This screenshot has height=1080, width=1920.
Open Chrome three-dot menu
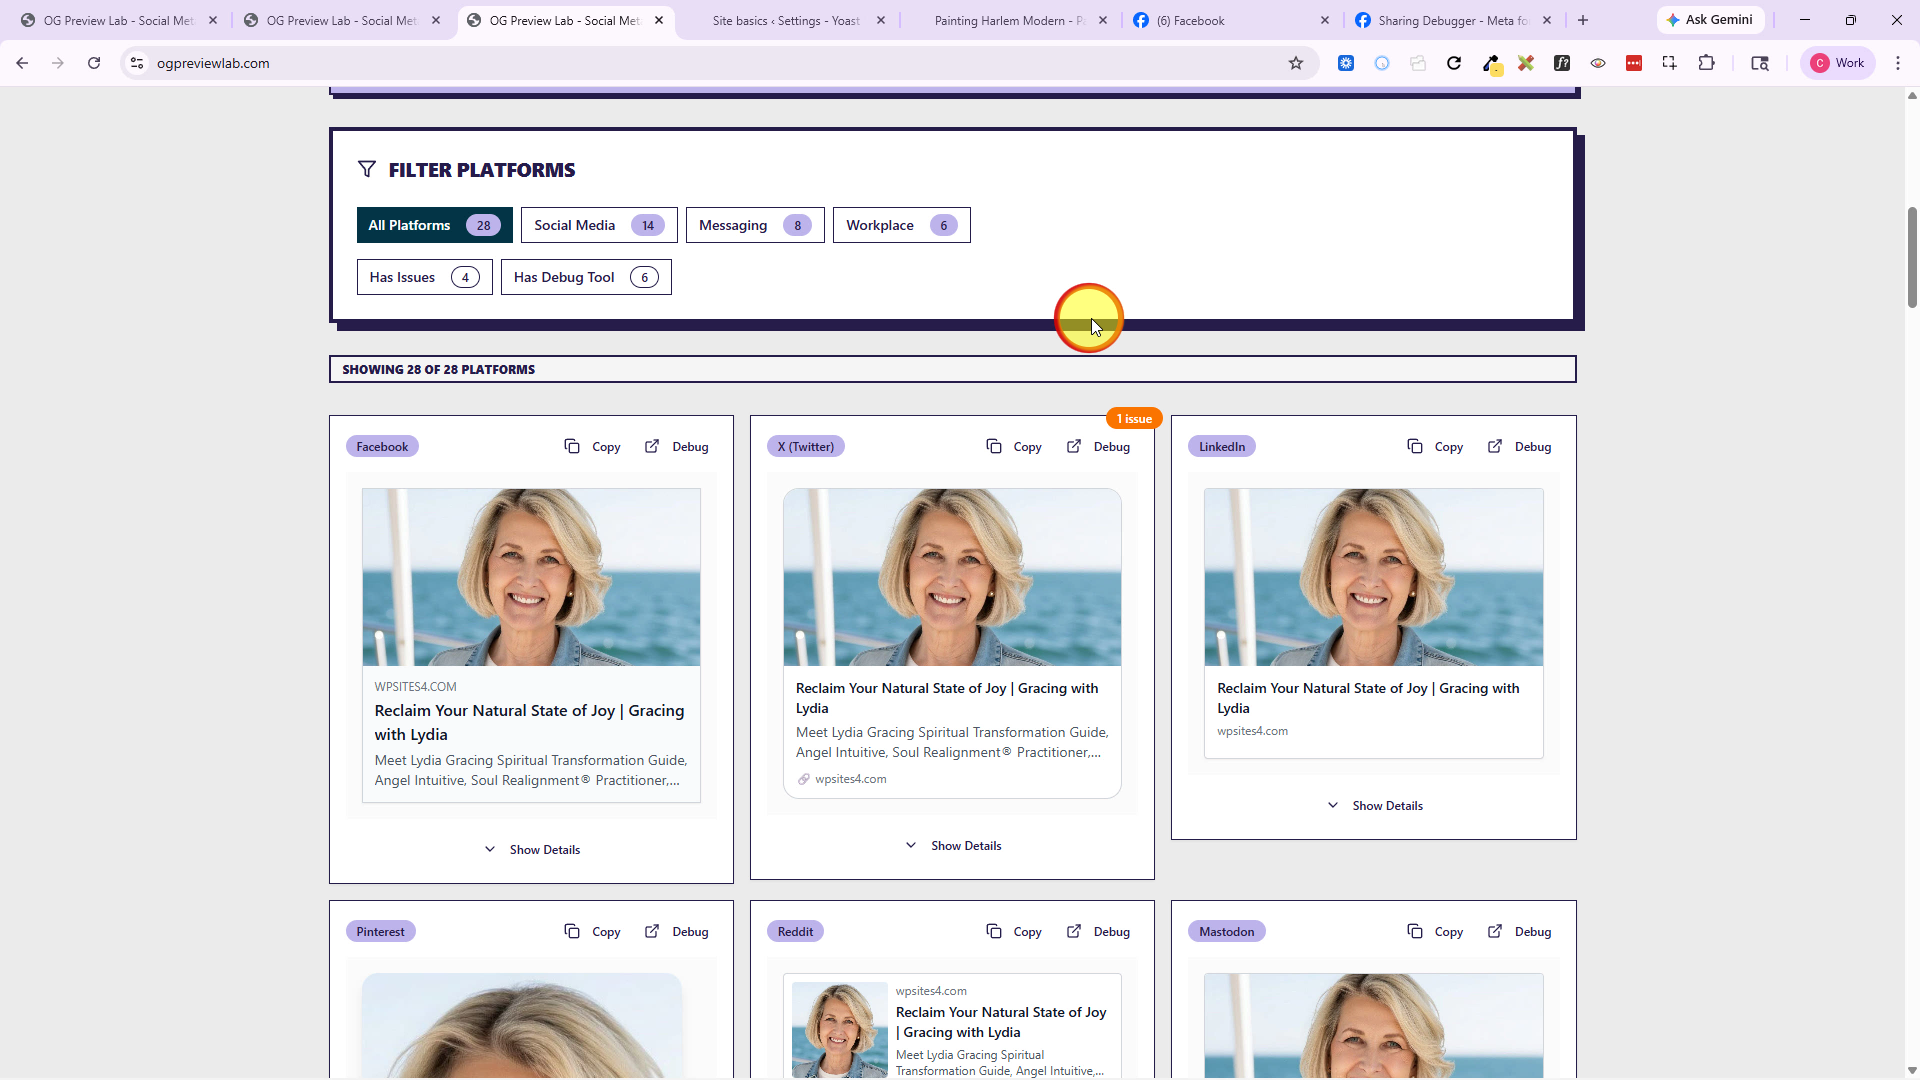click(1898, 63)
